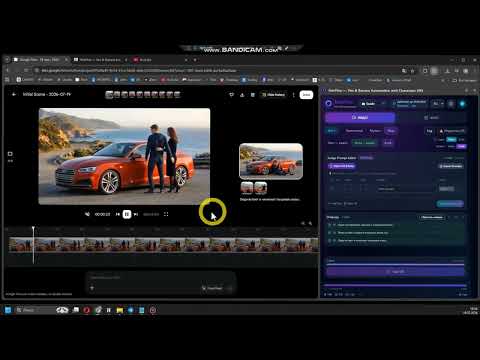Screen dimensions: 480x360
Task: Select the second small variant thumbnail
Action: (x=261, y=188)
